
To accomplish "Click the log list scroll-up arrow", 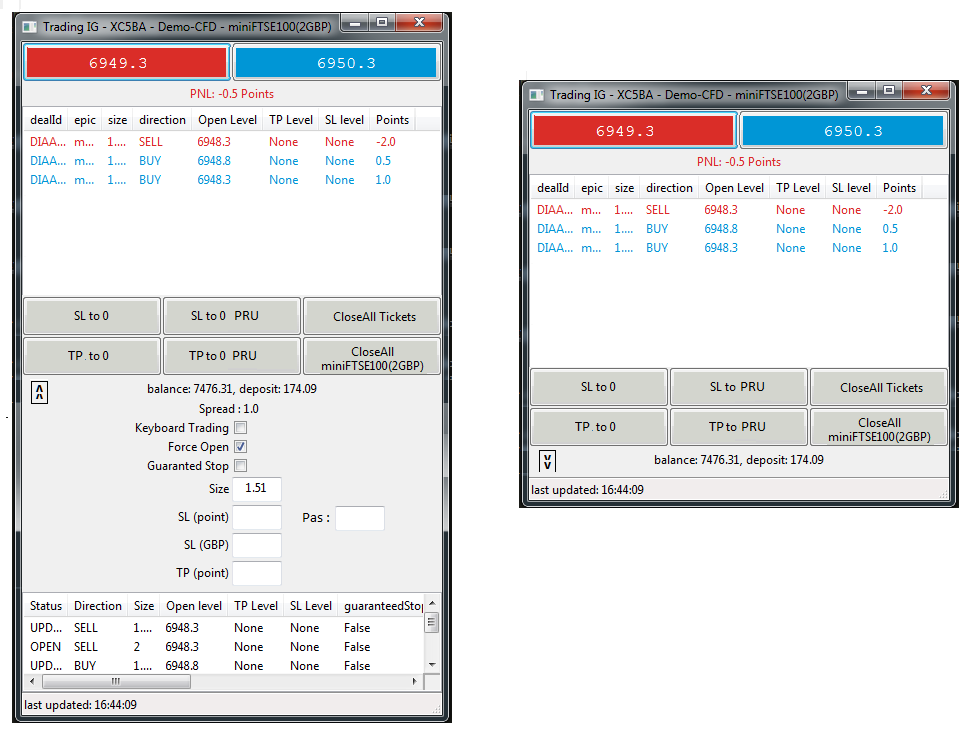I will (x=432, y=603).
